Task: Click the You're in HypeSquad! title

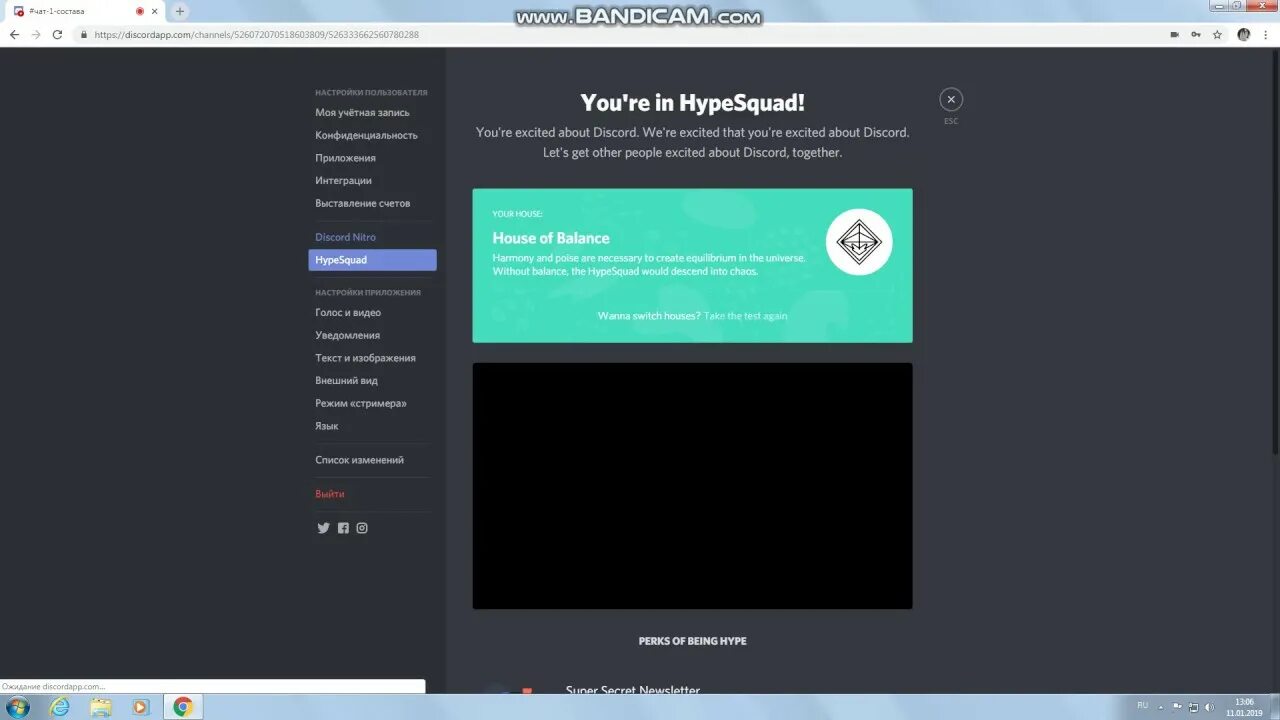Action: [x=692, y=103]
